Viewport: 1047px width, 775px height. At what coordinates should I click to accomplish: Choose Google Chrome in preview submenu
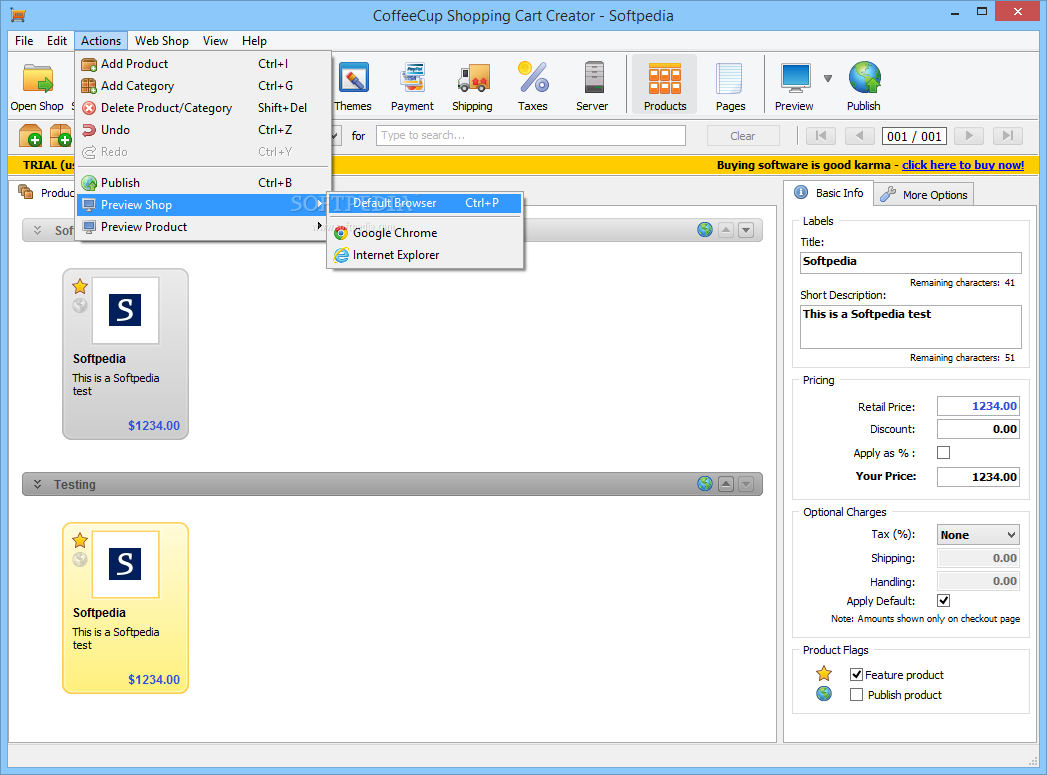pyautogui.click(x=425, y=233)
